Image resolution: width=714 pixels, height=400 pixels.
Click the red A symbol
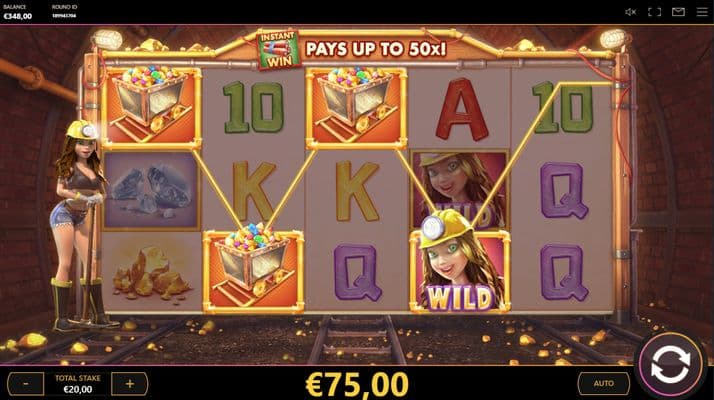click(461, 109)
